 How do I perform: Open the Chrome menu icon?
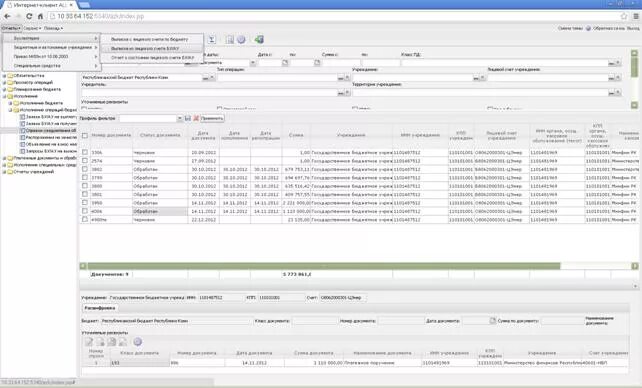pyautogui.click(x=636, y=16)
